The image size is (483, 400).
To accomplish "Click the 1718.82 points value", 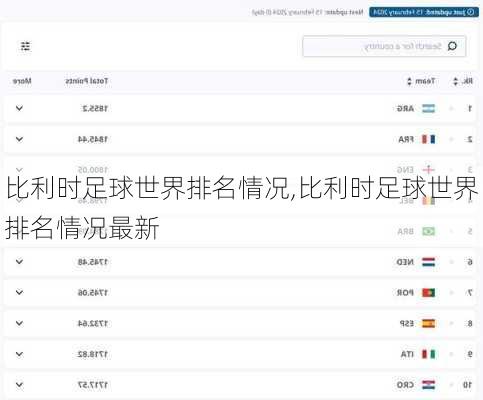I will 93,354.
